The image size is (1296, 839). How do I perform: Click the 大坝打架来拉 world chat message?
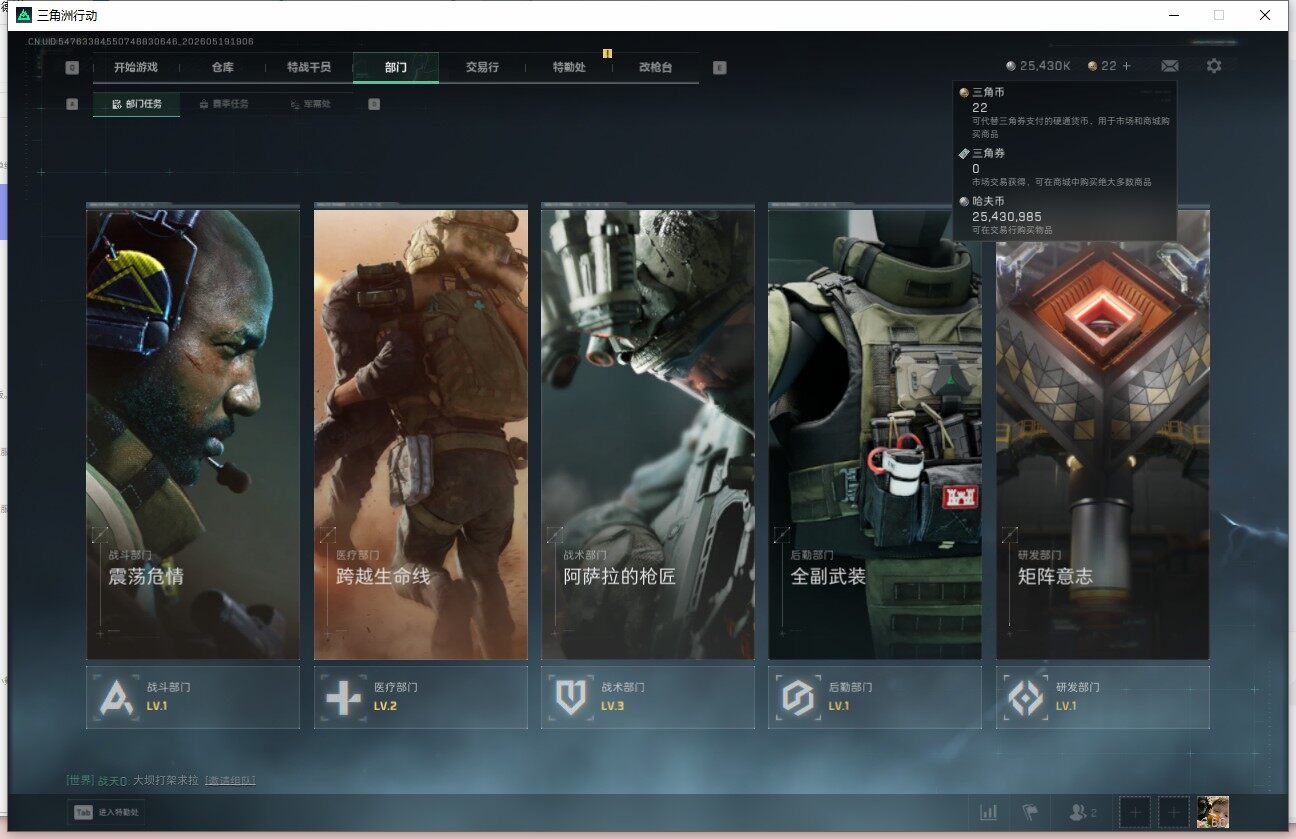(x=166, y=780)
